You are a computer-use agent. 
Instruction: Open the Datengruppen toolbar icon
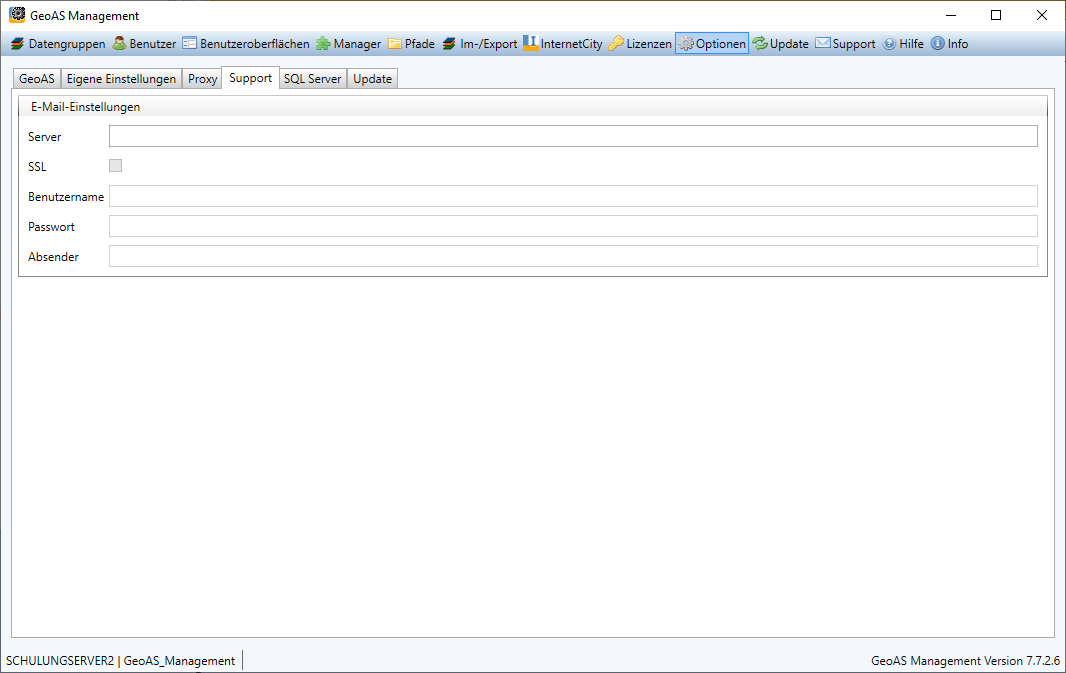point(16,44)
